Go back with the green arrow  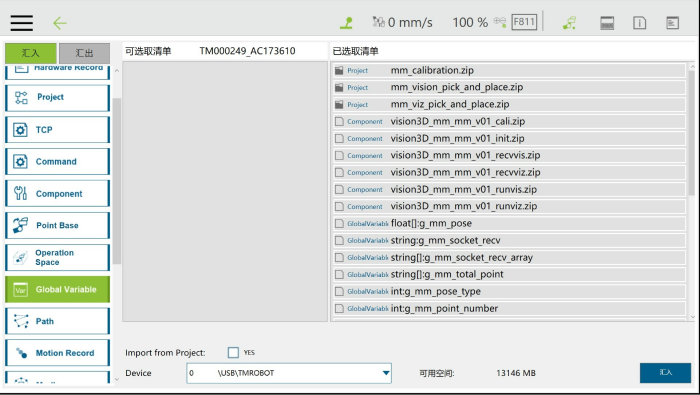tap(59, 23)
